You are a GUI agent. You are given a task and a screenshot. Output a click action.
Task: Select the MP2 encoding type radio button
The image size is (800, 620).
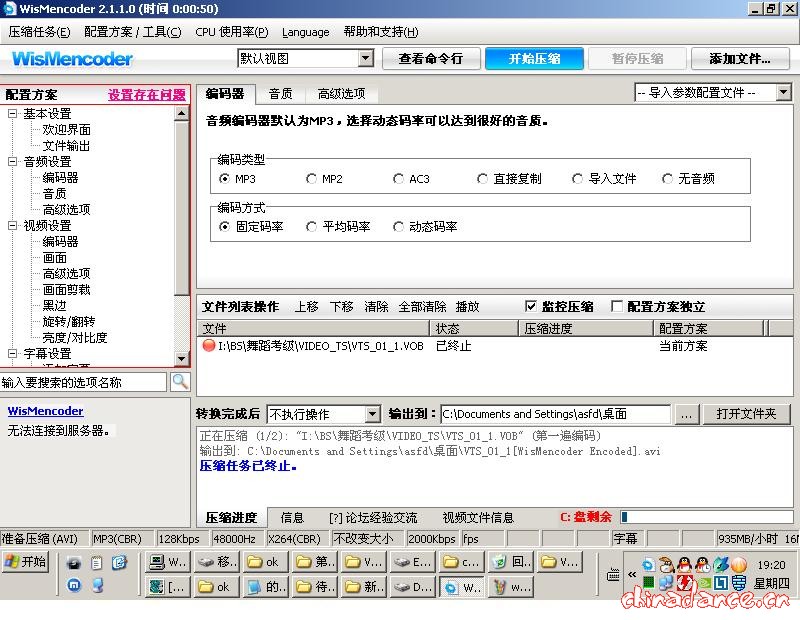click(x=312, y=179)
